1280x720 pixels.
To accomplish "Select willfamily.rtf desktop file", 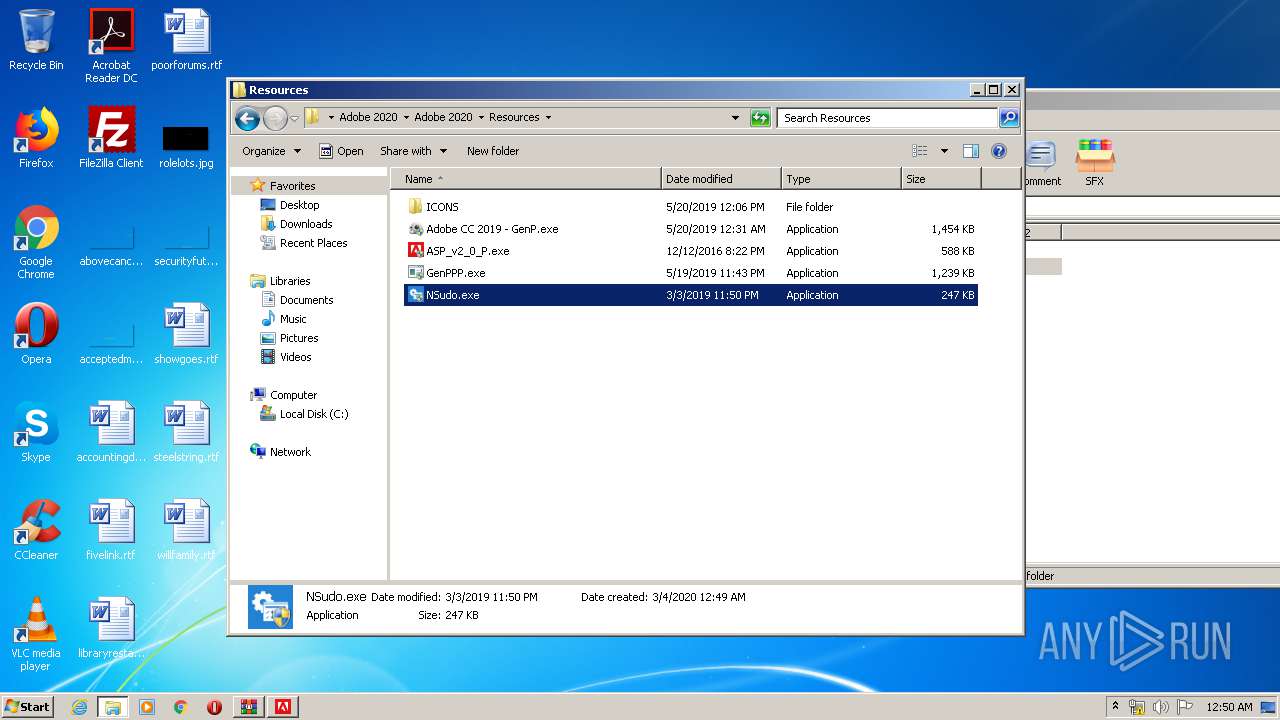I will (x=186, y=530).
